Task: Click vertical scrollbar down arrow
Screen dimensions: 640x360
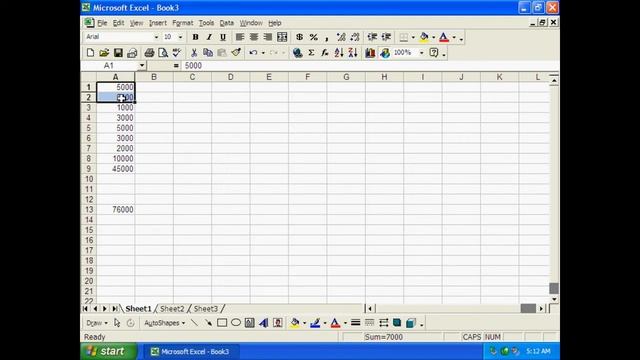Action: coord(554,299)
